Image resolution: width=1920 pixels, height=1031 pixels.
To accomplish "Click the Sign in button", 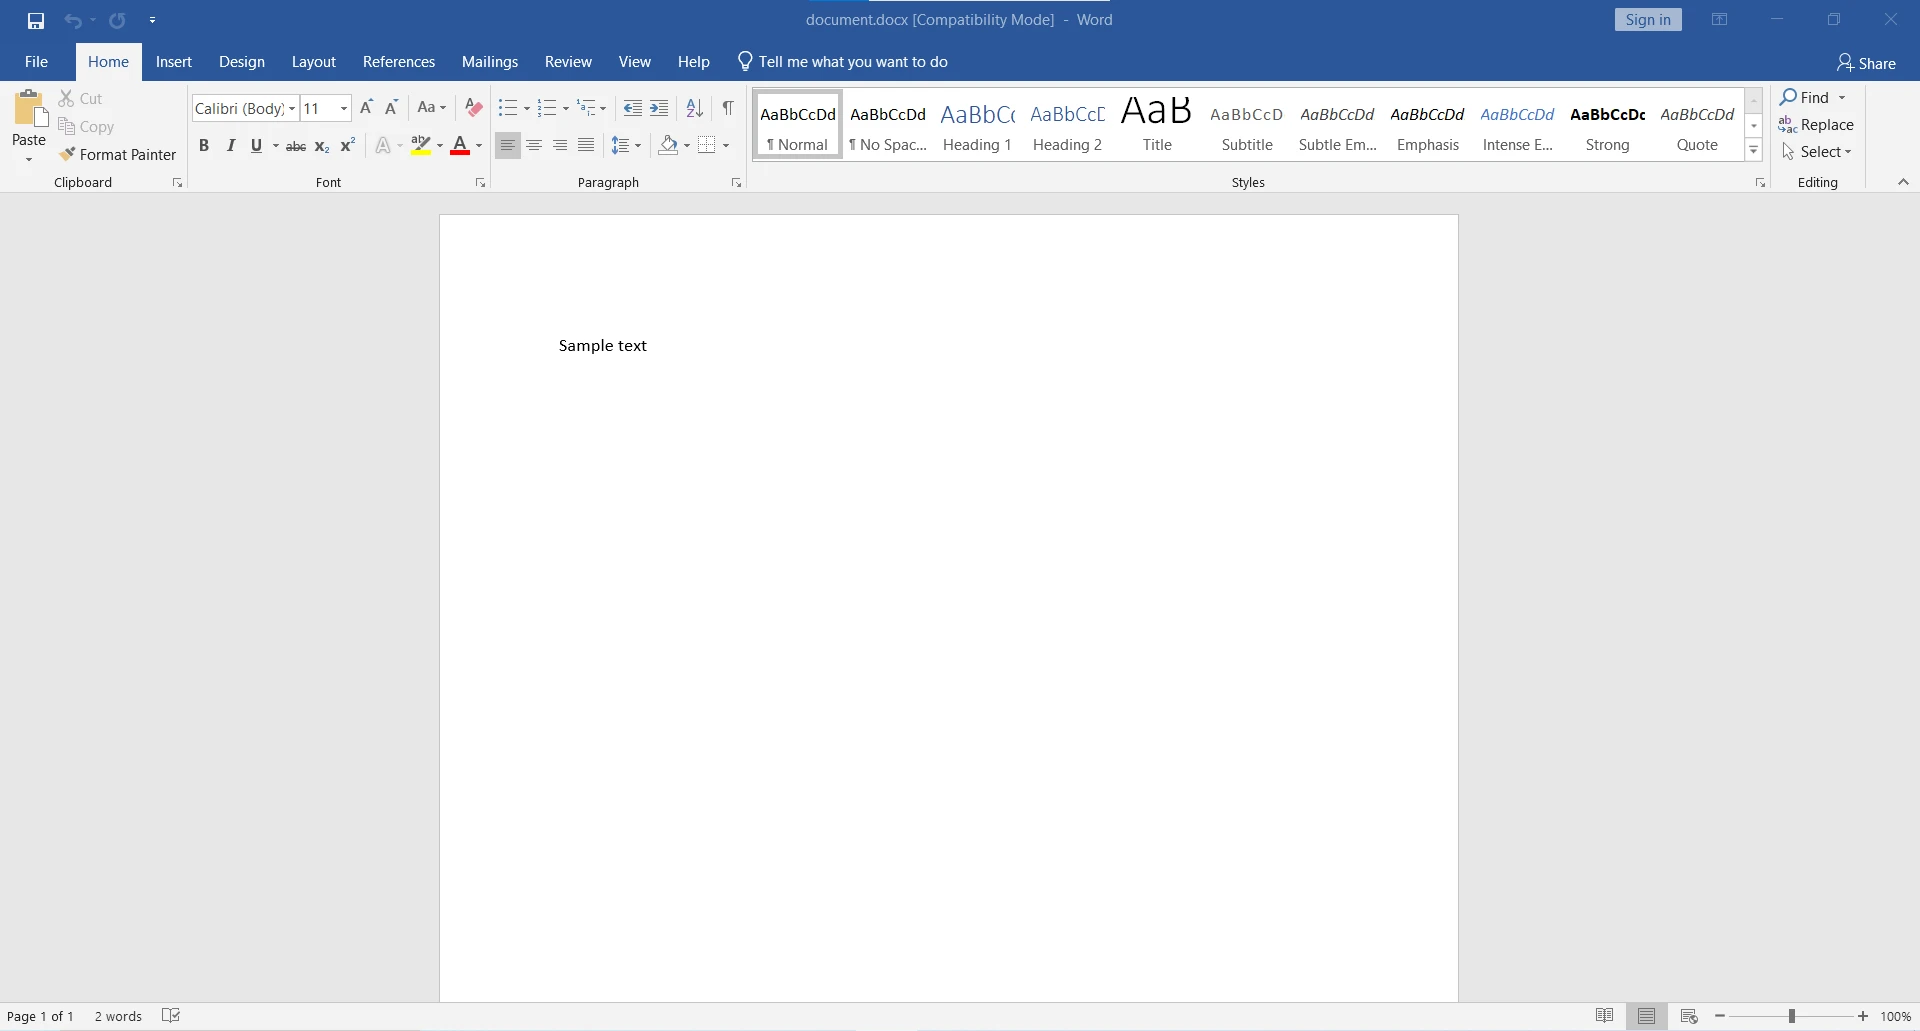I will [1647, 20].
